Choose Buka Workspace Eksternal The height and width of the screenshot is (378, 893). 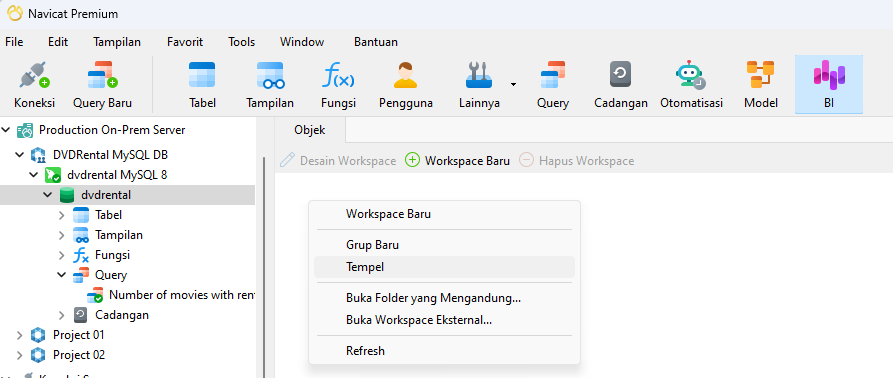tap(444, 320)
